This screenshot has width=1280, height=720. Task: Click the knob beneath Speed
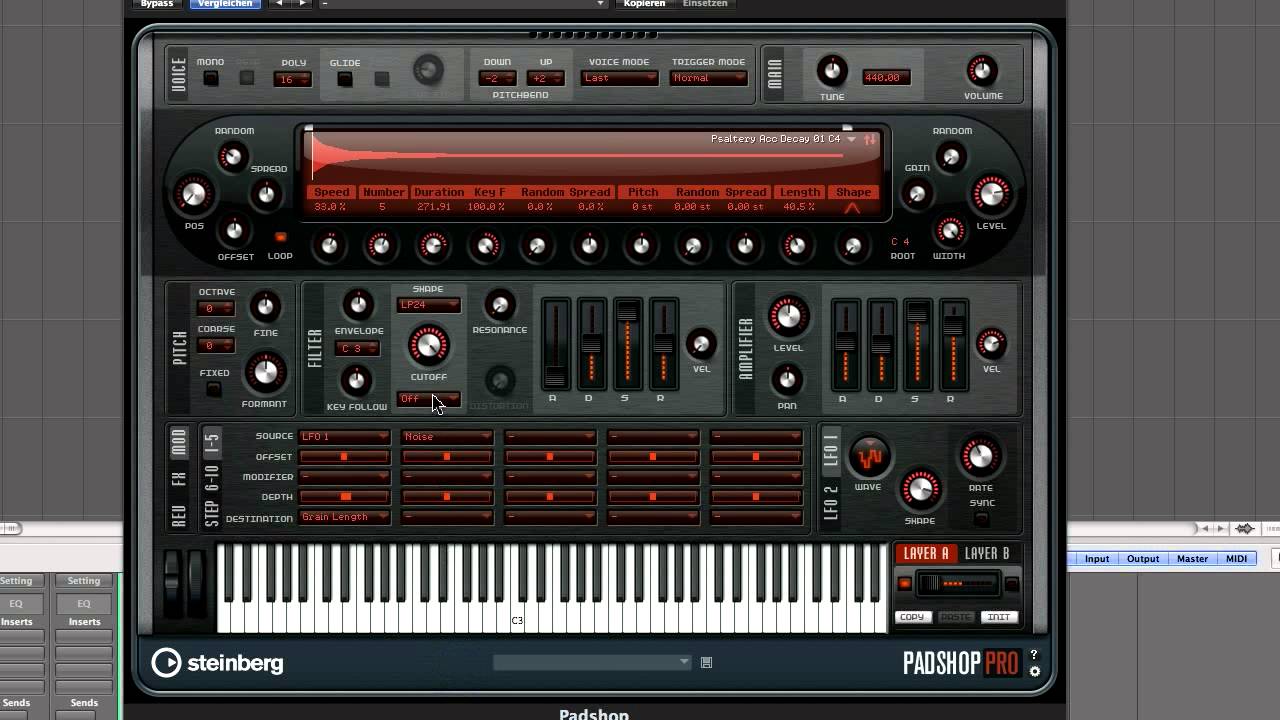tap(328, 245)
